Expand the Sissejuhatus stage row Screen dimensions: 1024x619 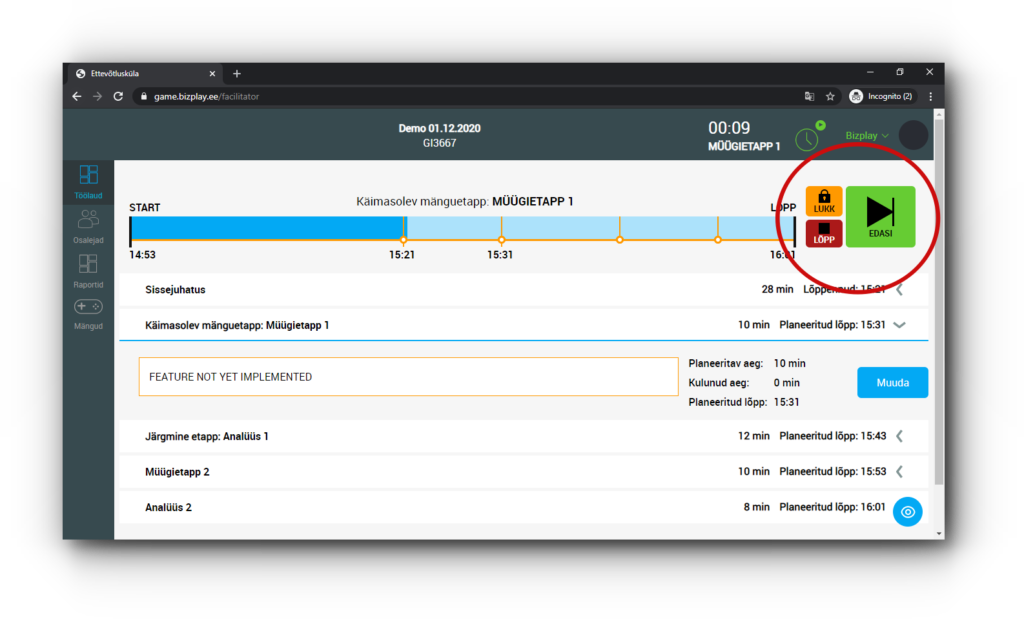pos(899,290)
